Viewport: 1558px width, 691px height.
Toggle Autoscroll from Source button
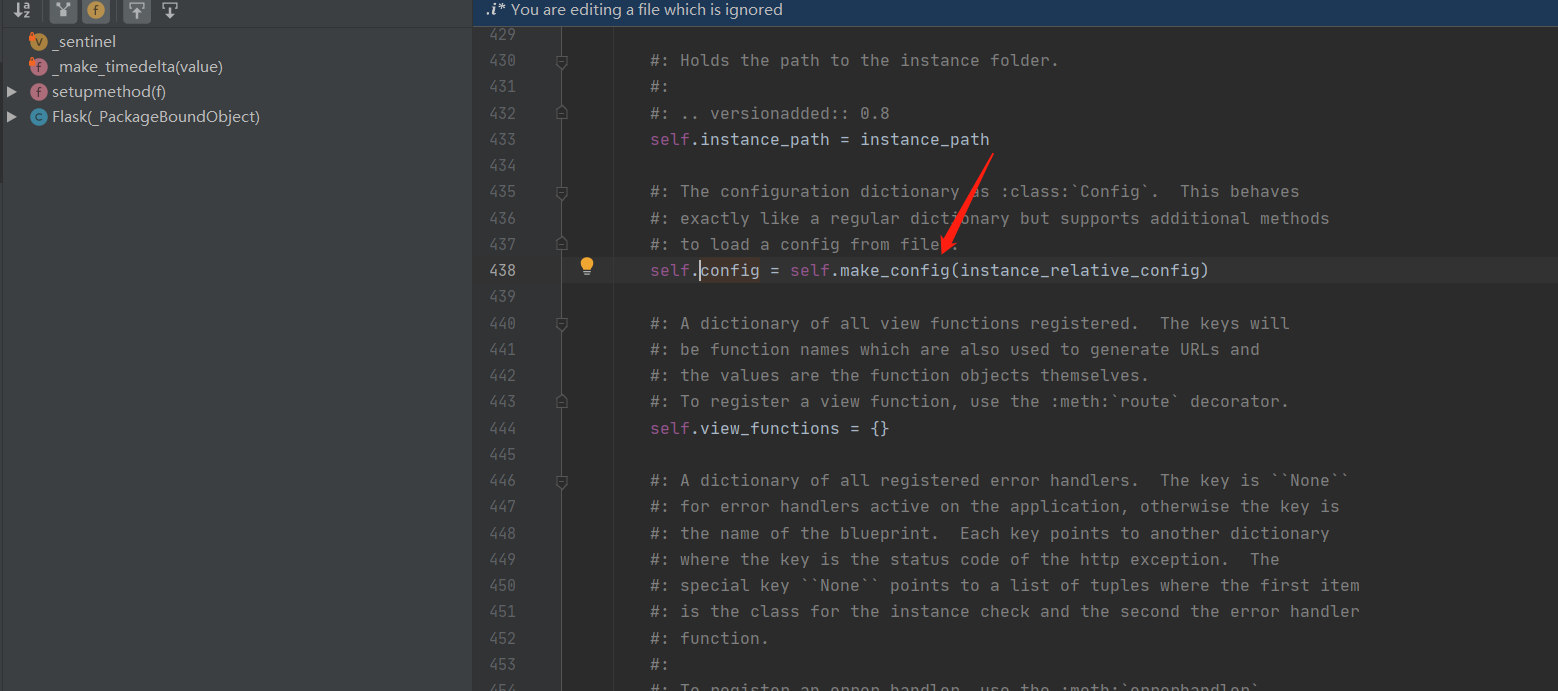tap(170, 11)
